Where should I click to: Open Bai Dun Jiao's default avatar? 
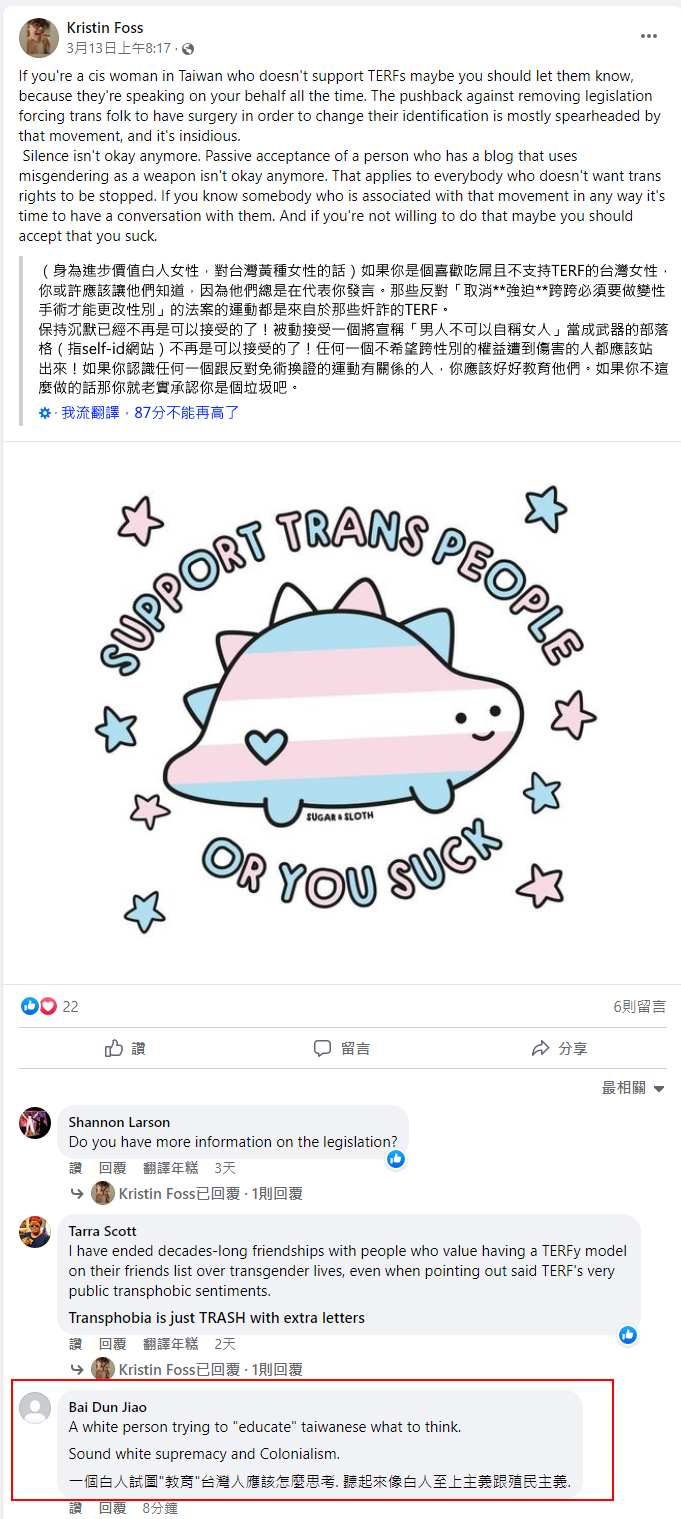tap(35, 1408)
